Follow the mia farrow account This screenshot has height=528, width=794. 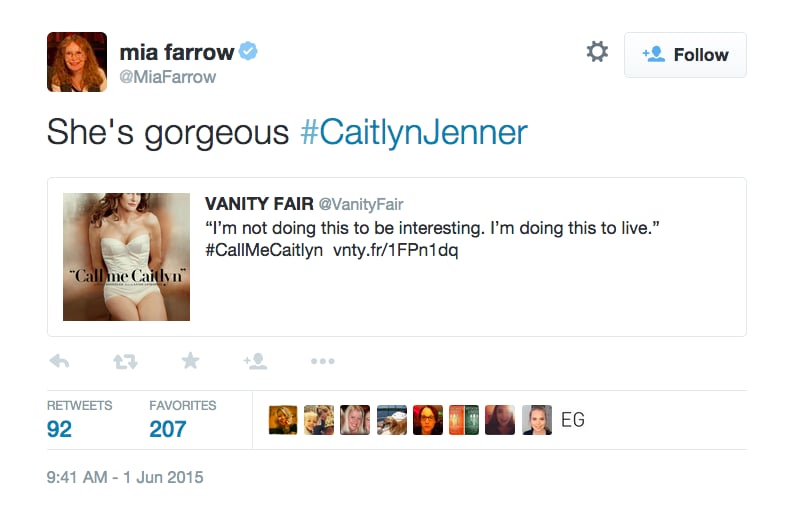pos(685,55)
